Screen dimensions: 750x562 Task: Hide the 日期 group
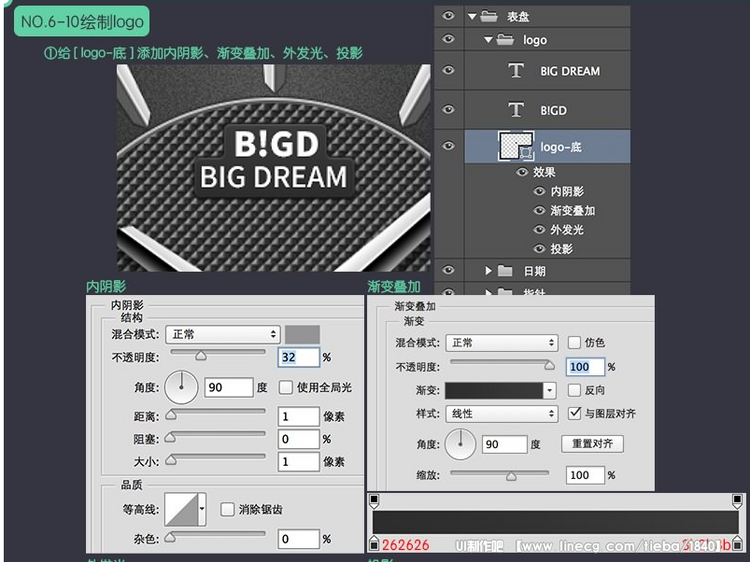tap(448, 270)
